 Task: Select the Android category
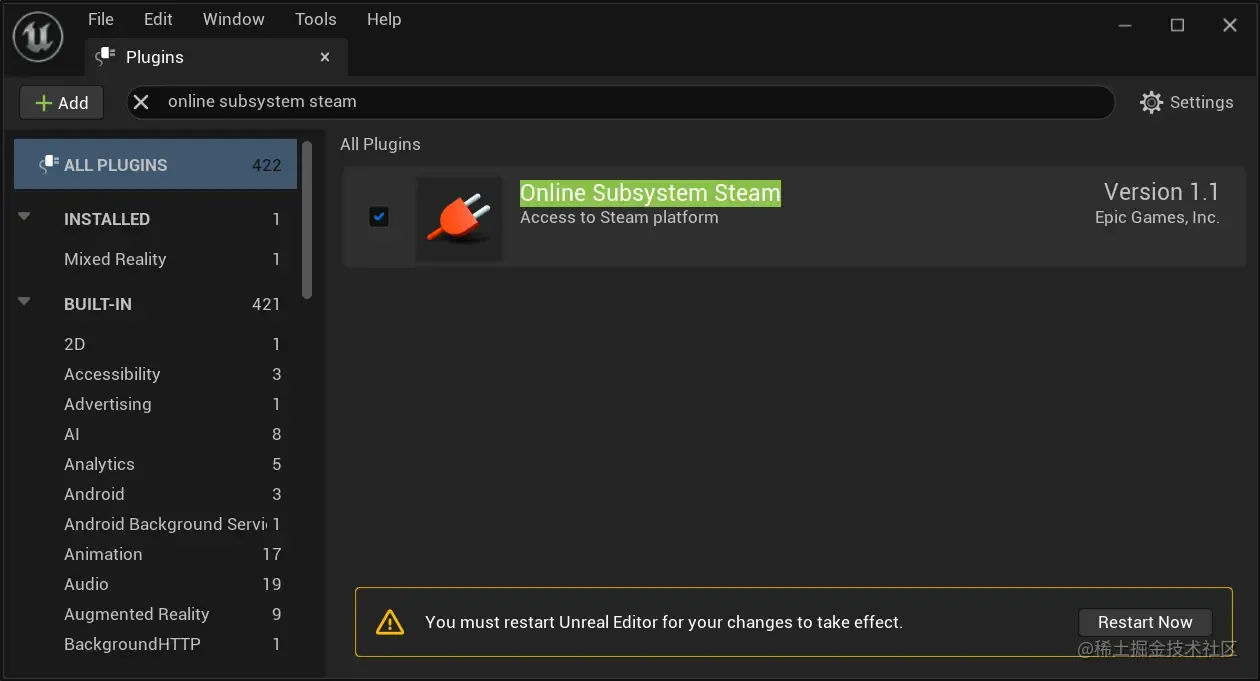coord(156,494)
